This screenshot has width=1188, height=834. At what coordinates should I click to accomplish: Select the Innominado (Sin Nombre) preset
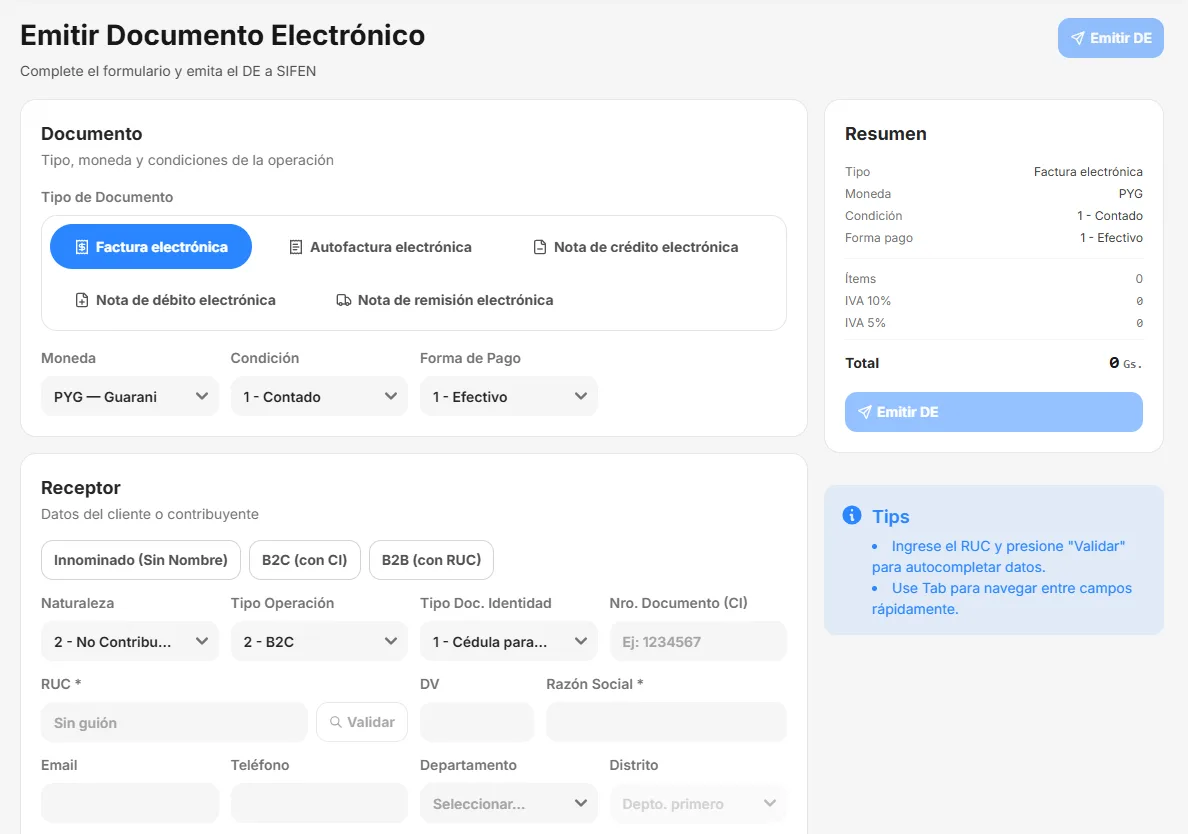point(141,560)
